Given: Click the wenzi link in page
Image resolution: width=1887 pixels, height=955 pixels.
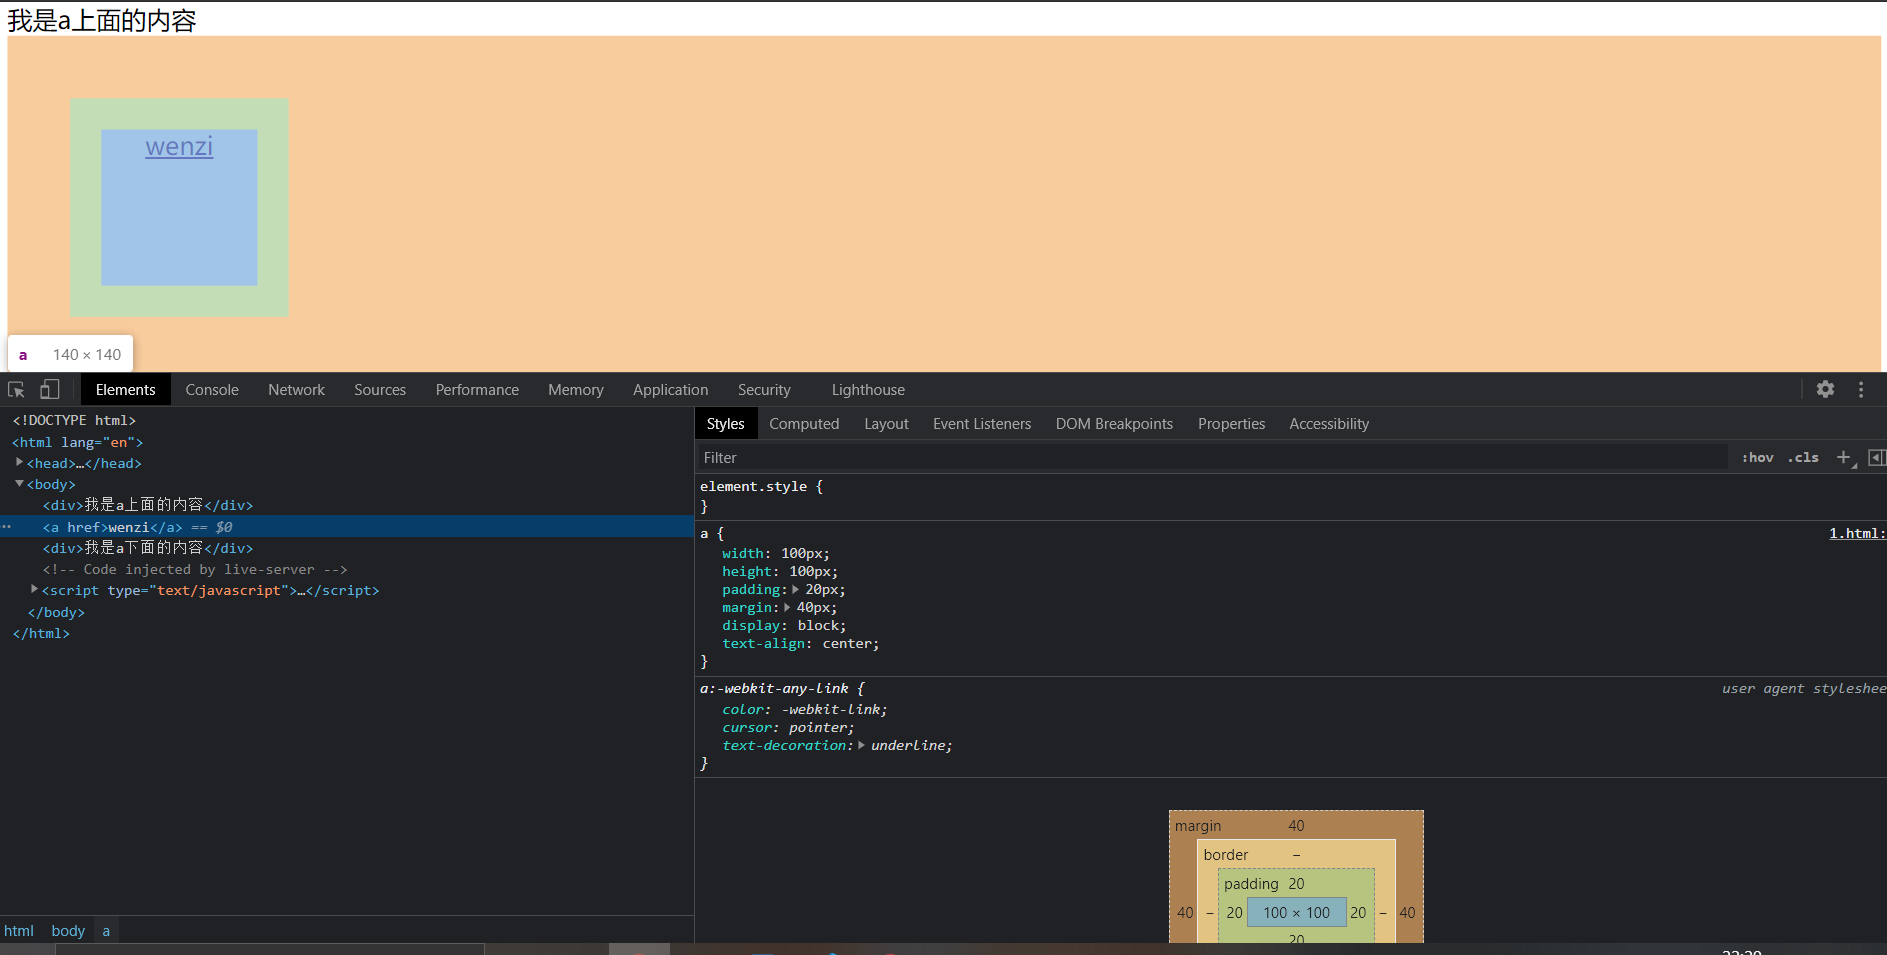Looking at the screenshot, I should pos(179,147).
